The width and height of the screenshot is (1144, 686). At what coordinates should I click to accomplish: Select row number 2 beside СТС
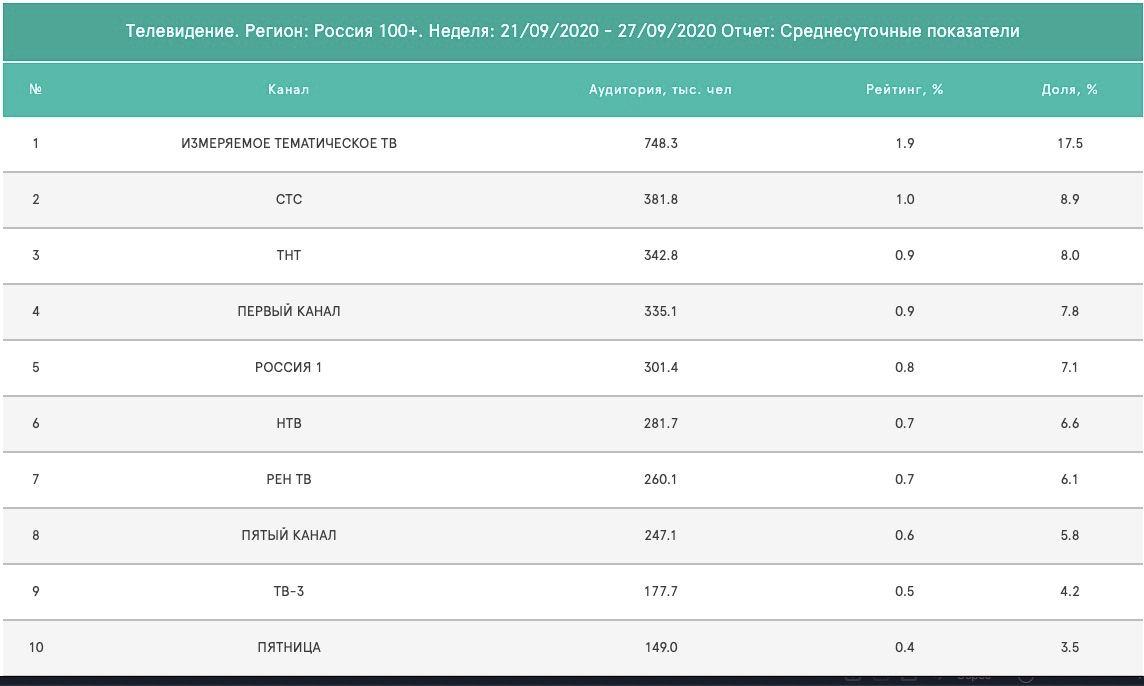tap(36, 199)
